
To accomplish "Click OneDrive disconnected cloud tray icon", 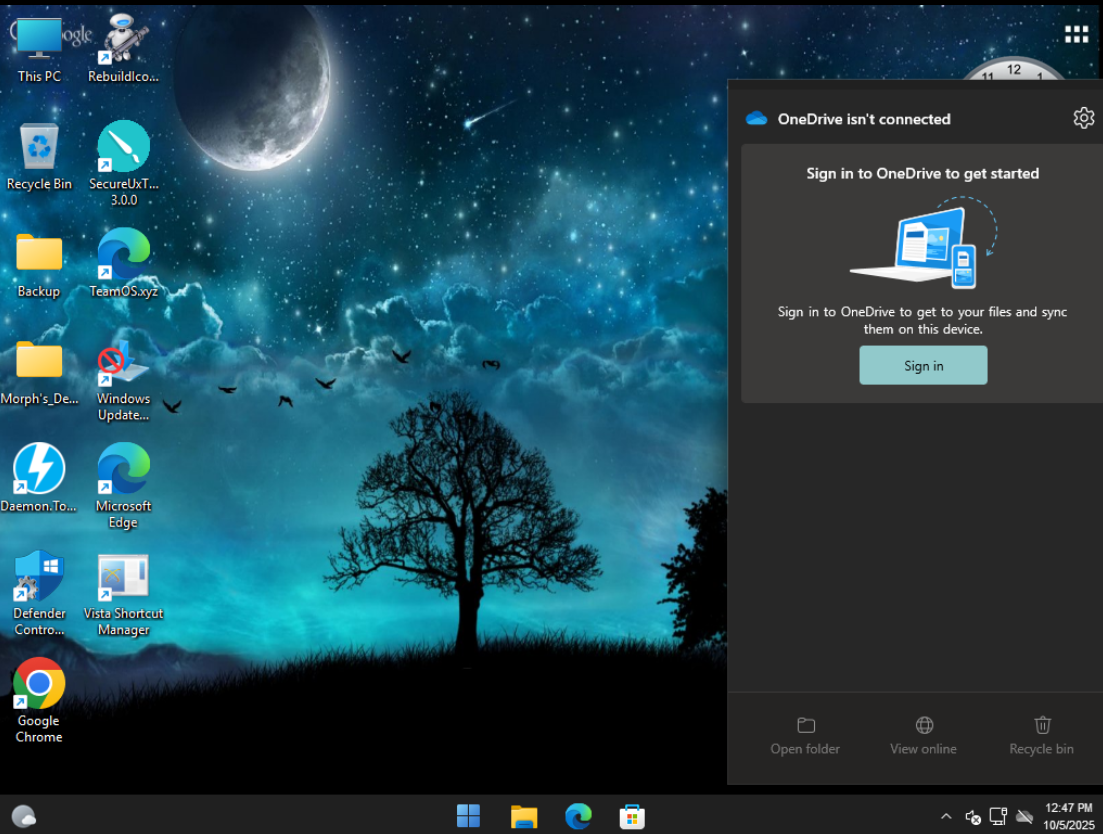I will 1024,816.
